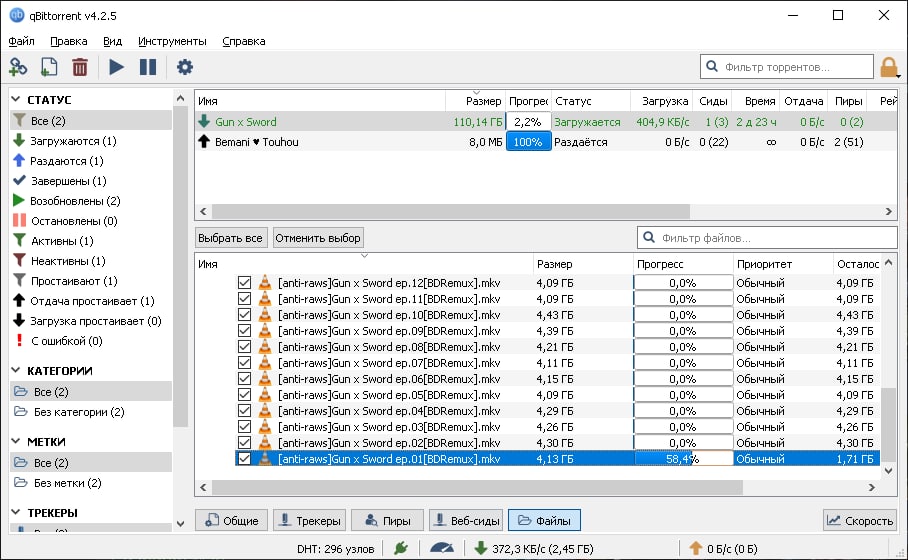Uncheck Gun x Sword ep.01 file checkbox
Image resolution: width=908 pixels, height=560 pixels.
[x=244, y=459]
